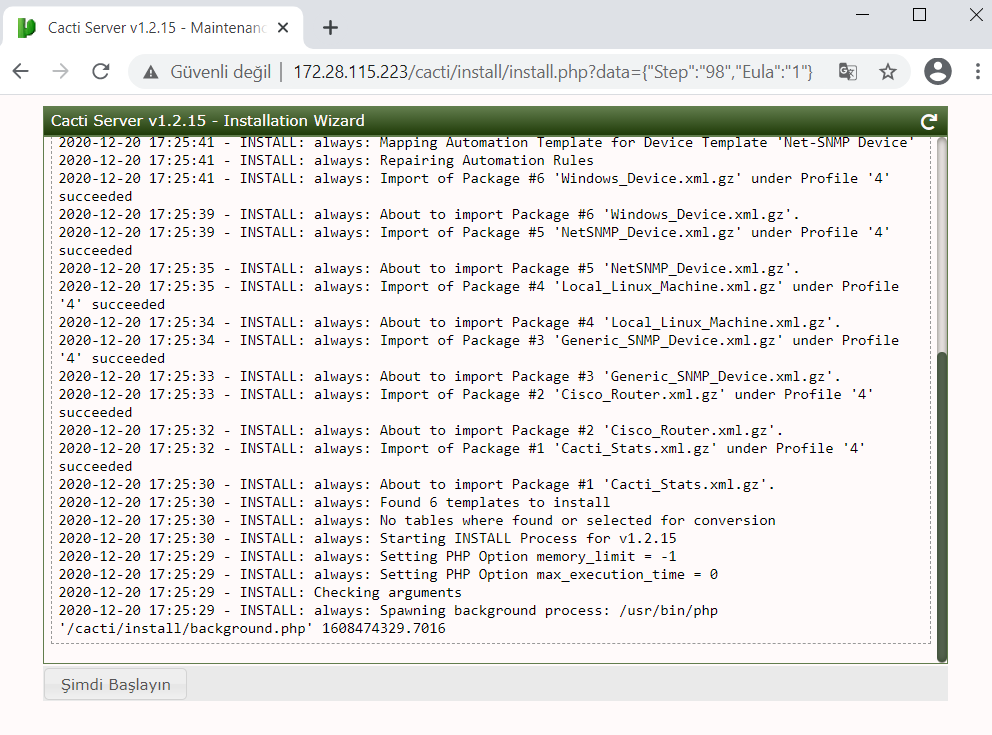Click the log line 'Setting PHP Option max_execution_time = 0'
Image resolution: width=992 pixels, height=735 pixels.
tap(388, 574)
